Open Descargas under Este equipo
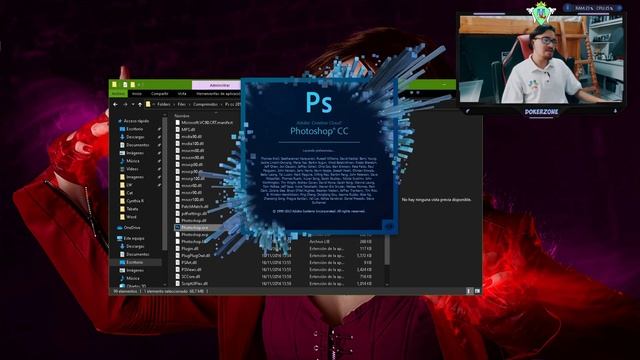This screenshot has height=360, width=640. point(135,246)
